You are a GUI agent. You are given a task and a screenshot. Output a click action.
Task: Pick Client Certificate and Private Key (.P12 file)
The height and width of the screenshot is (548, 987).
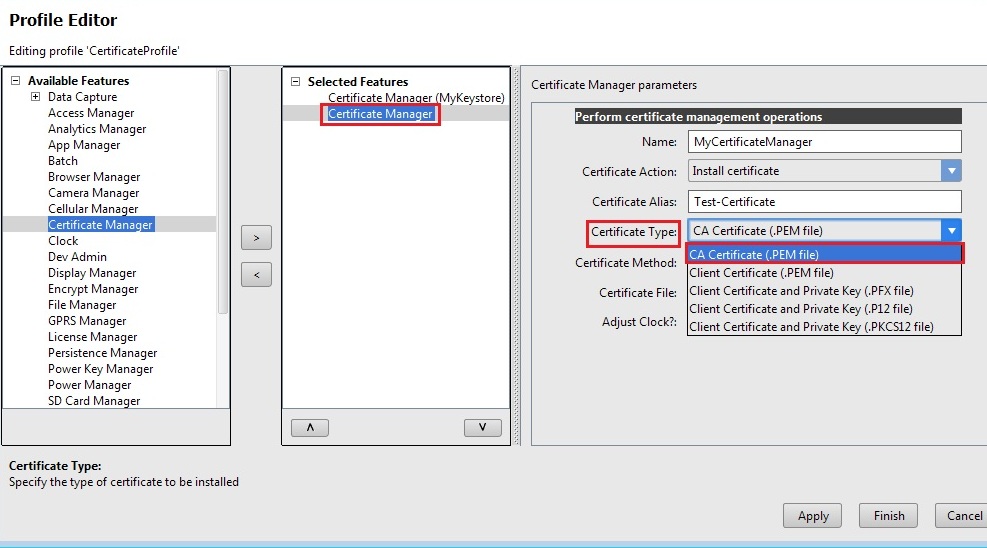pyautogui.click(x=800, y=309)
